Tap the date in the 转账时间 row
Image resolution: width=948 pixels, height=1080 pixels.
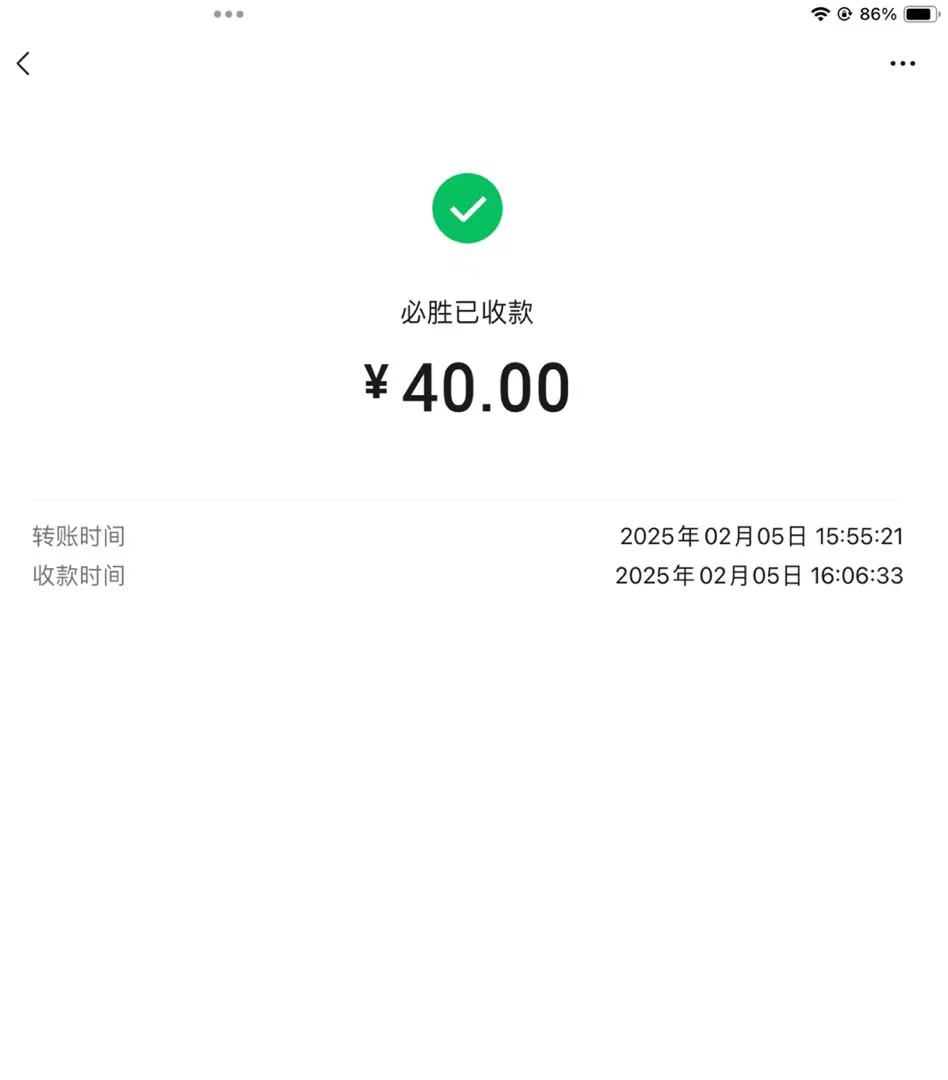(x=713, y=536)
